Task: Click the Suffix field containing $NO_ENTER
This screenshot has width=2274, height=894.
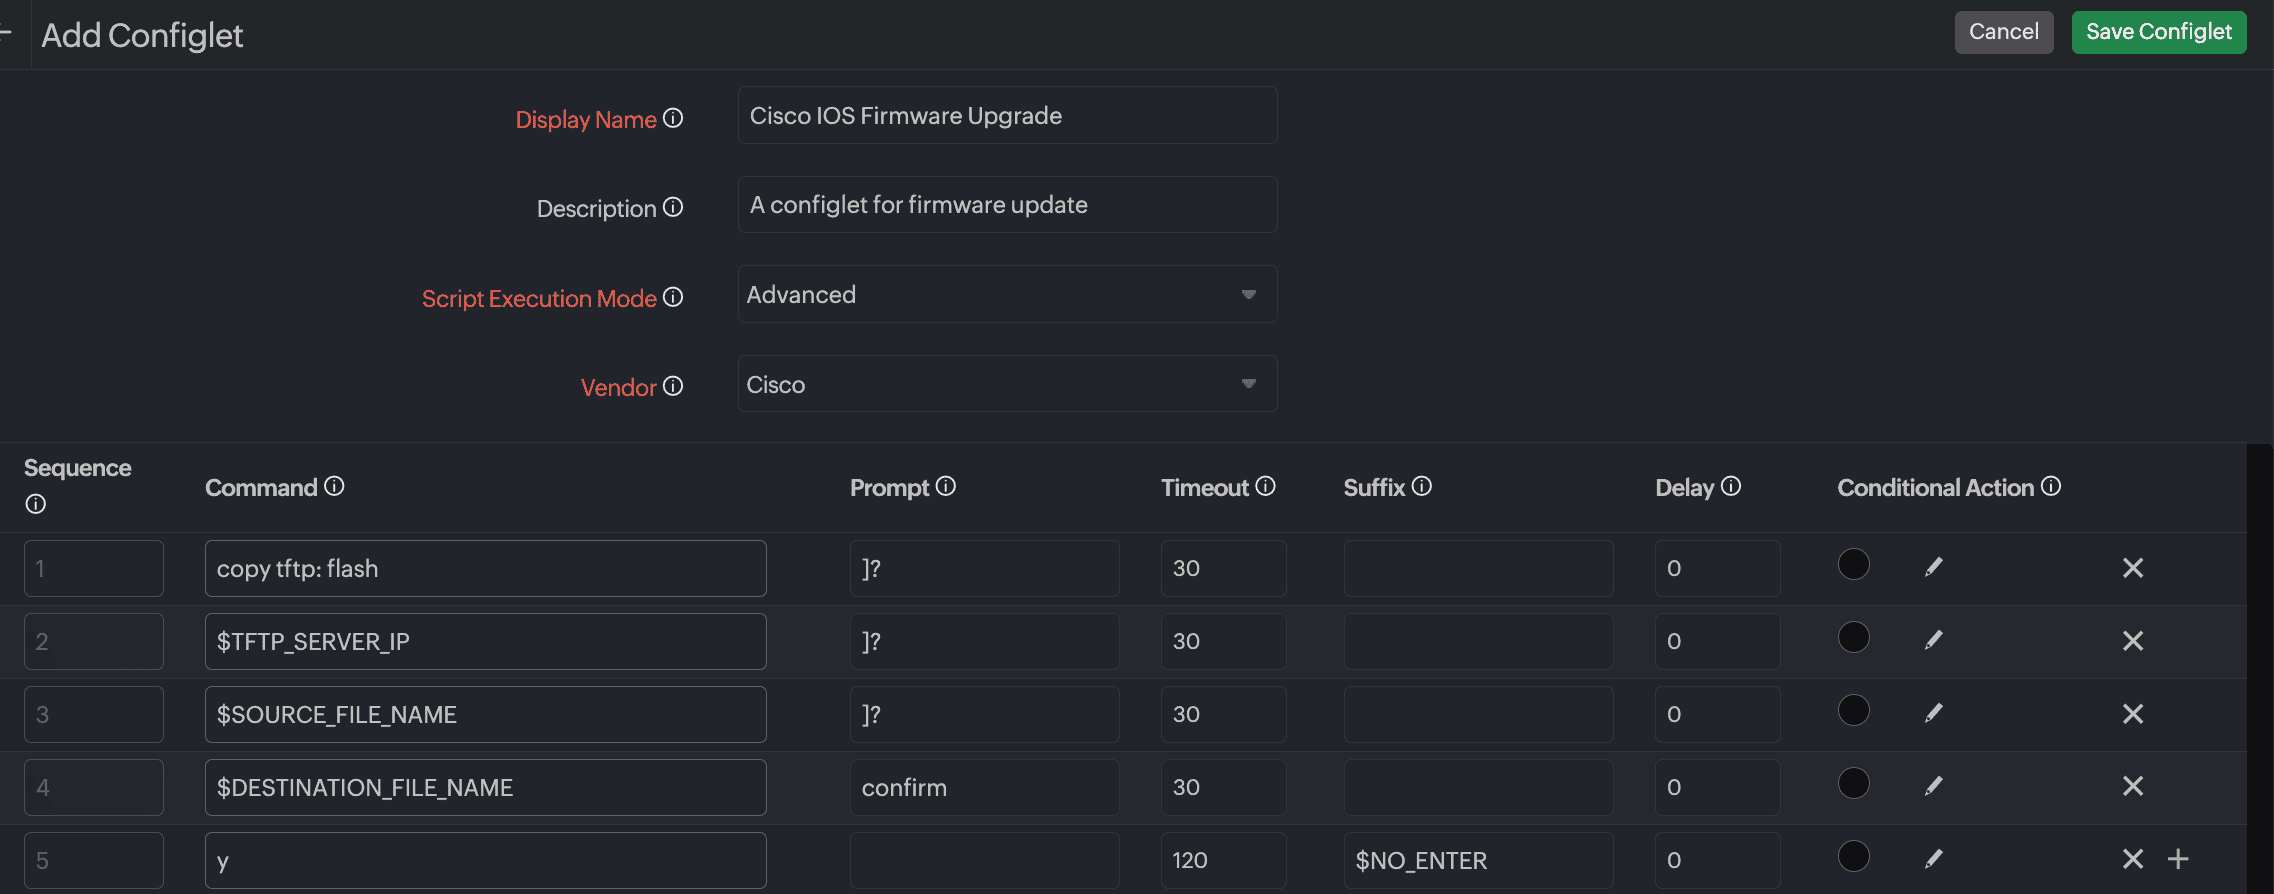Action: click(x=1477, y=860)
